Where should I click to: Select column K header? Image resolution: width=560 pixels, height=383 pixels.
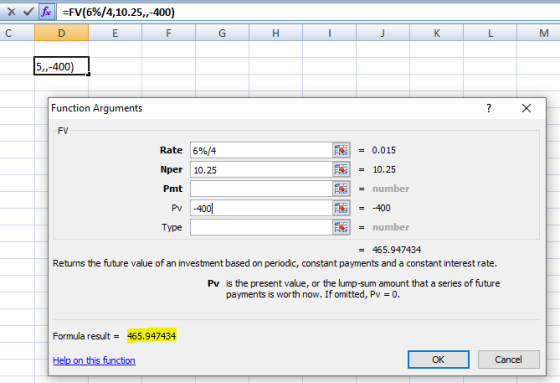pyautogui.click(x=436, y=33)
